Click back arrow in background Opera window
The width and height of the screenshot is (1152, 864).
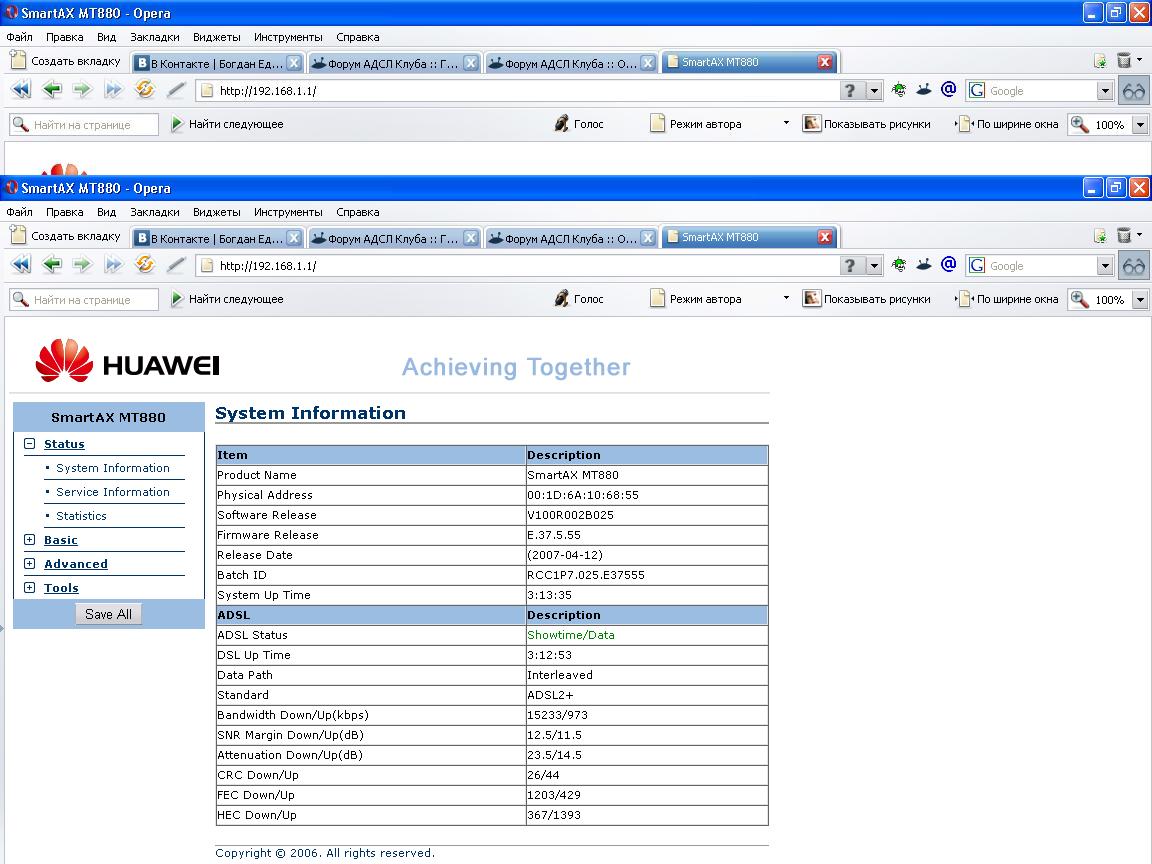pyautogui.click(x=51, y=90)
